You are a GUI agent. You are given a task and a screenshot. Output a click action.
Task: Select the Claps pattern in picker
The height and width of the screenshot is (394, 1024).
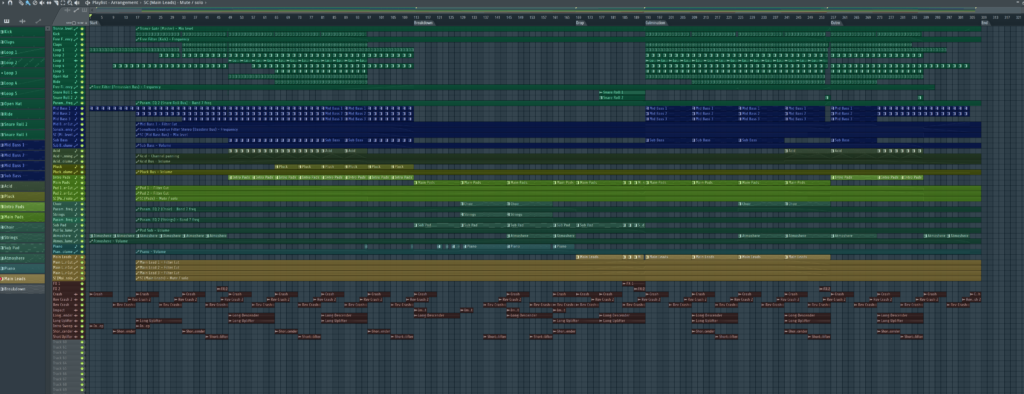click(23, 42)
